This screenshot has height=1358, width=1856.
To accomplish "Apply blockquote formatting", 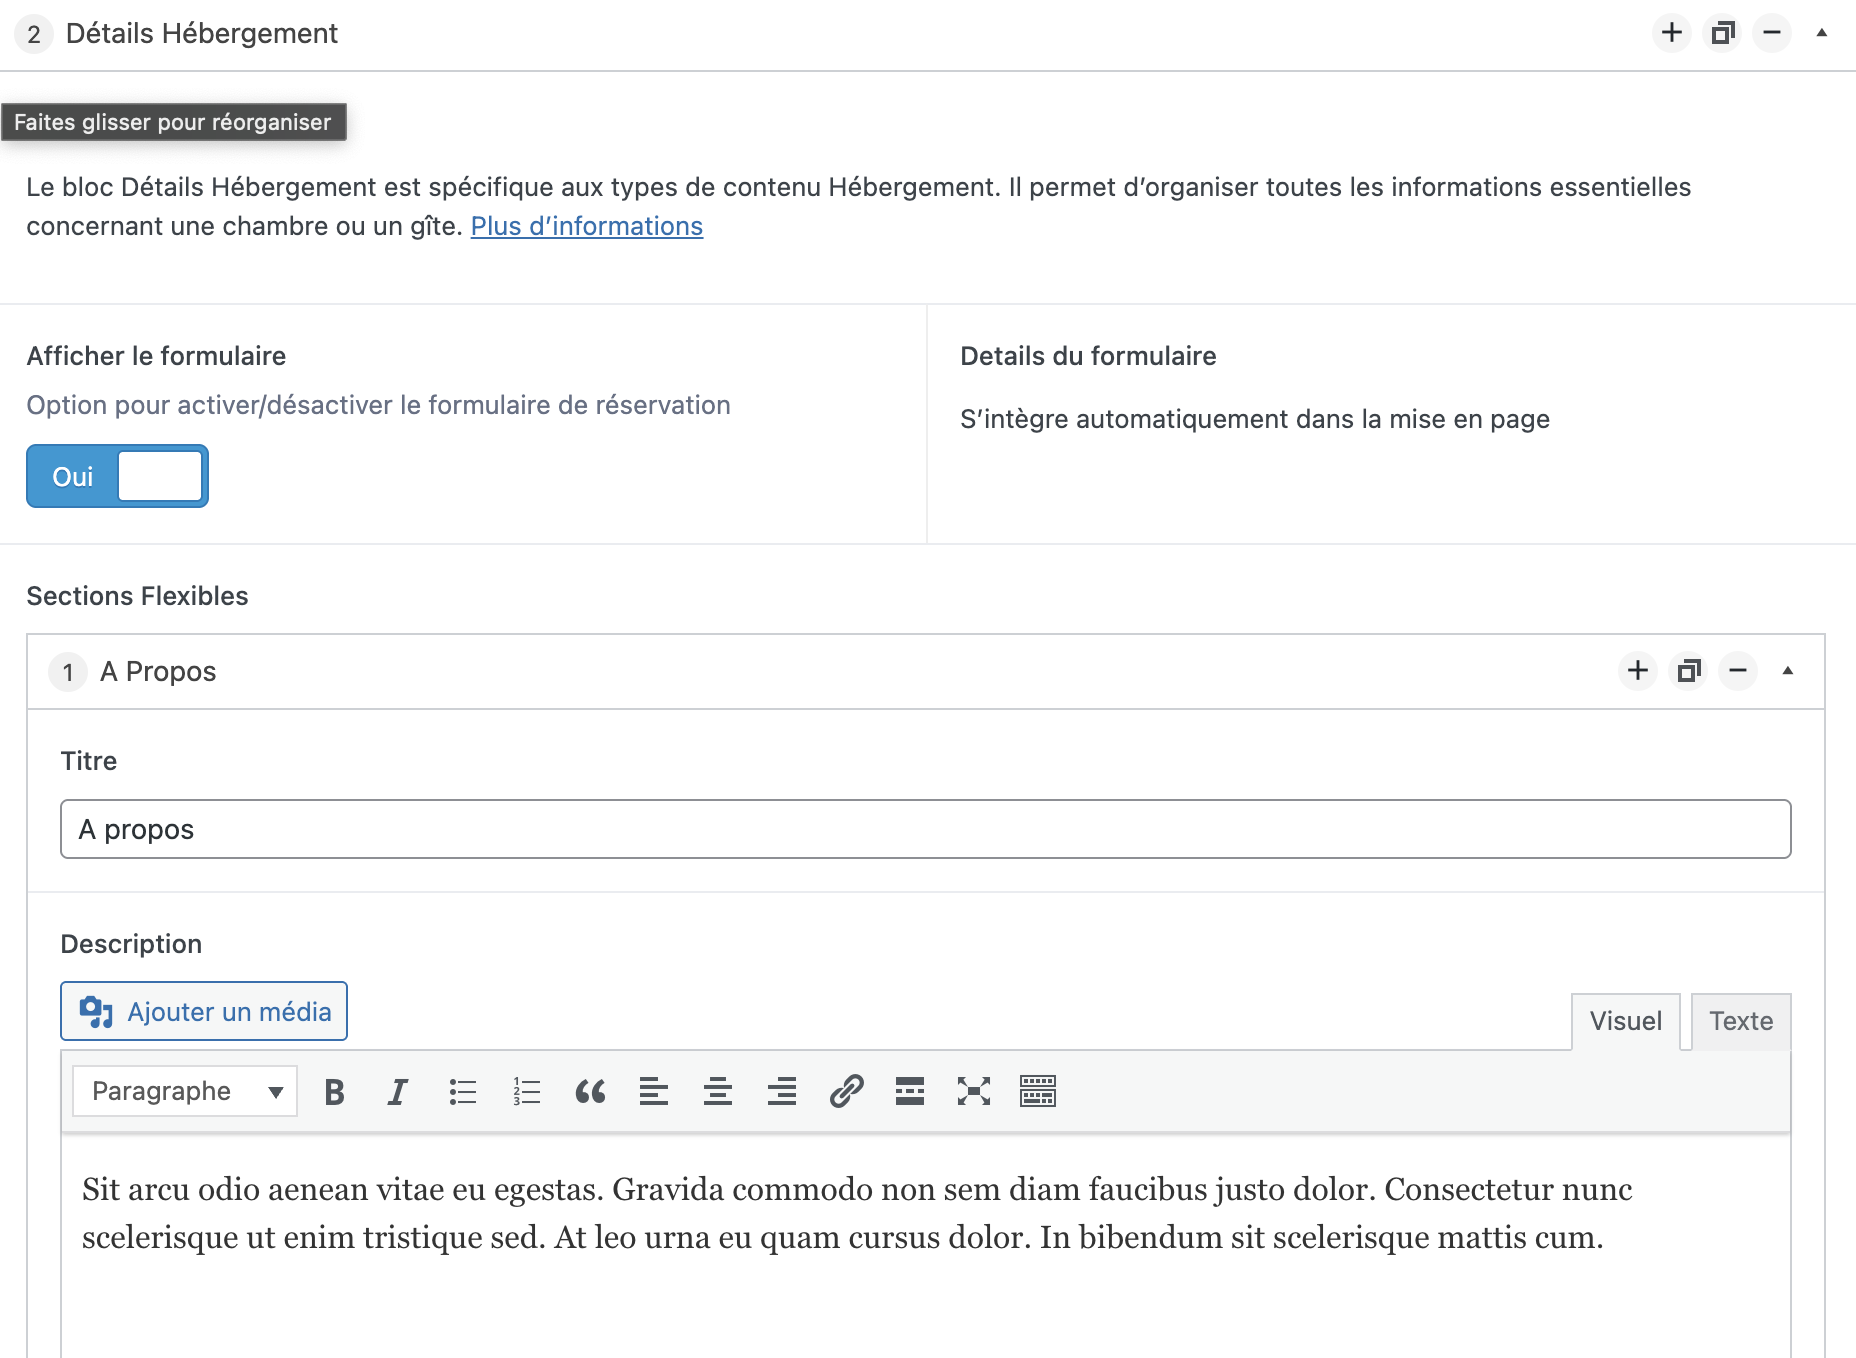I will pyautogui.click(x=590, y=1092).
